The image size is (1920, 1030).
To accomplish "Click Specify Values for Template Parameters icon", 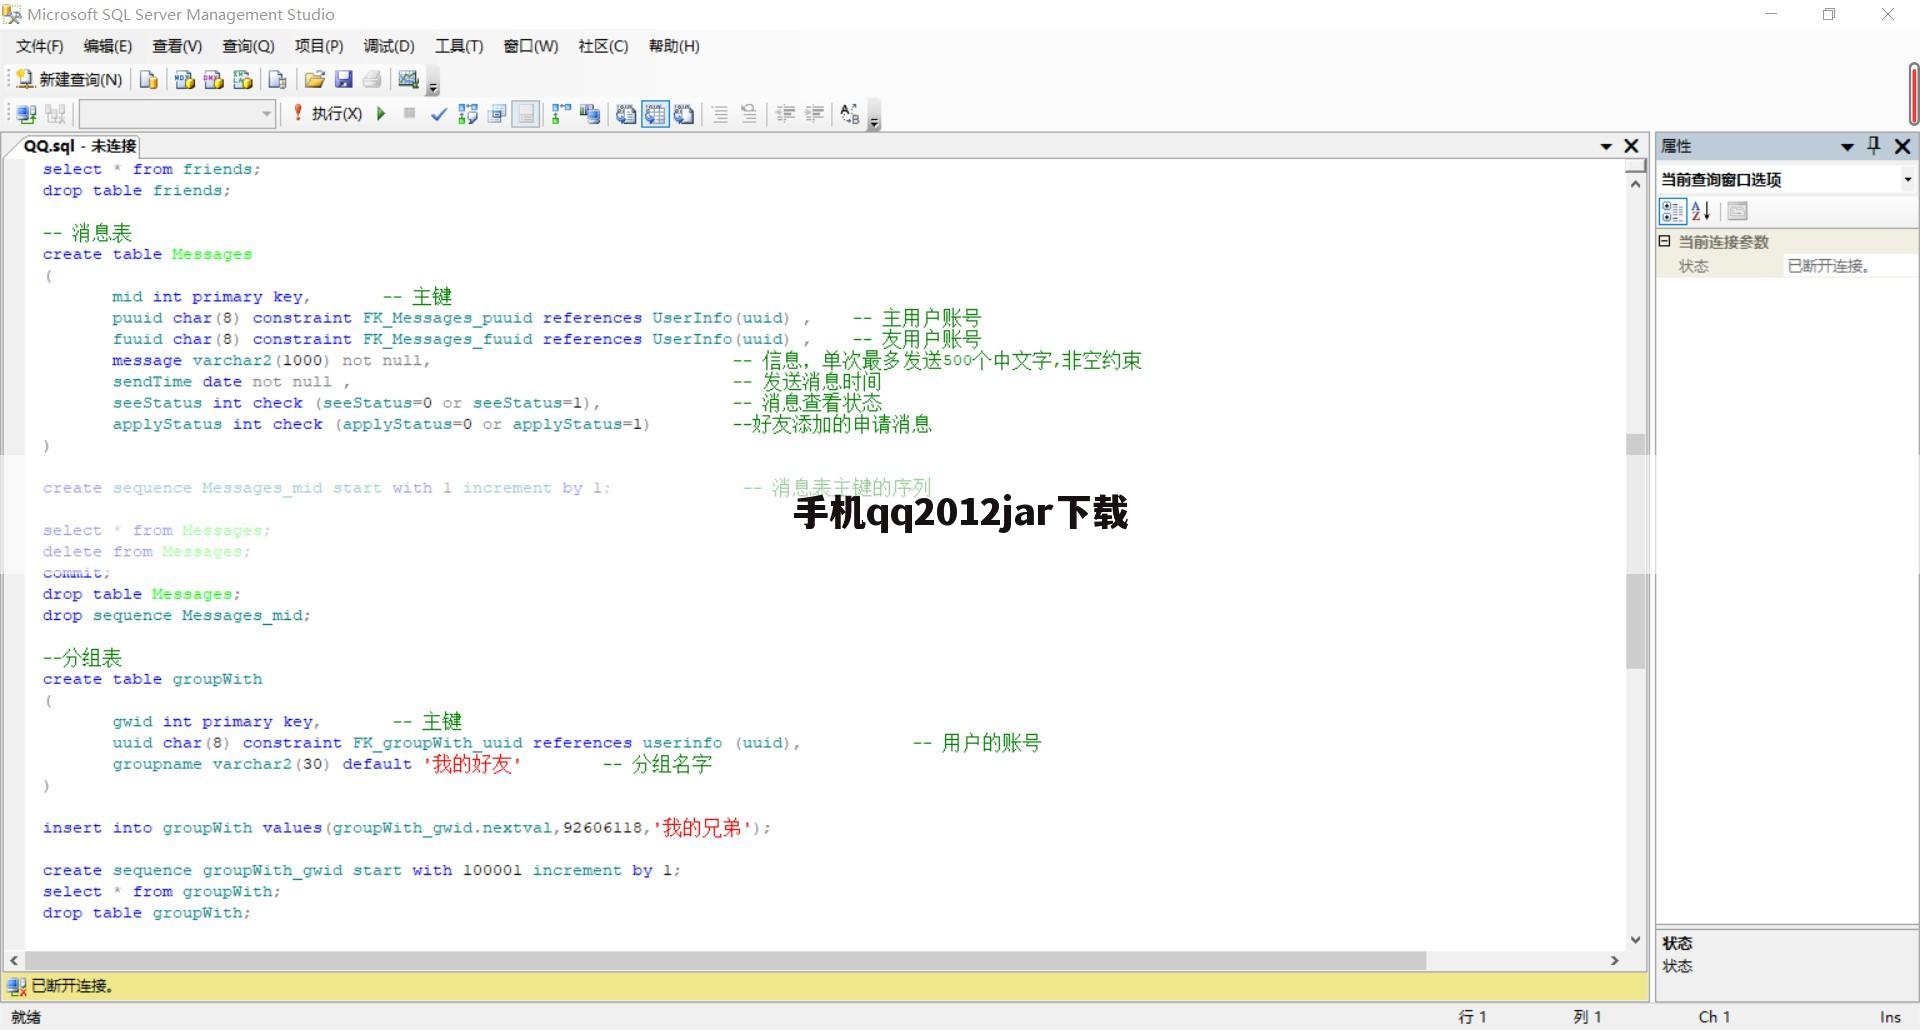I will coord(850,114).
